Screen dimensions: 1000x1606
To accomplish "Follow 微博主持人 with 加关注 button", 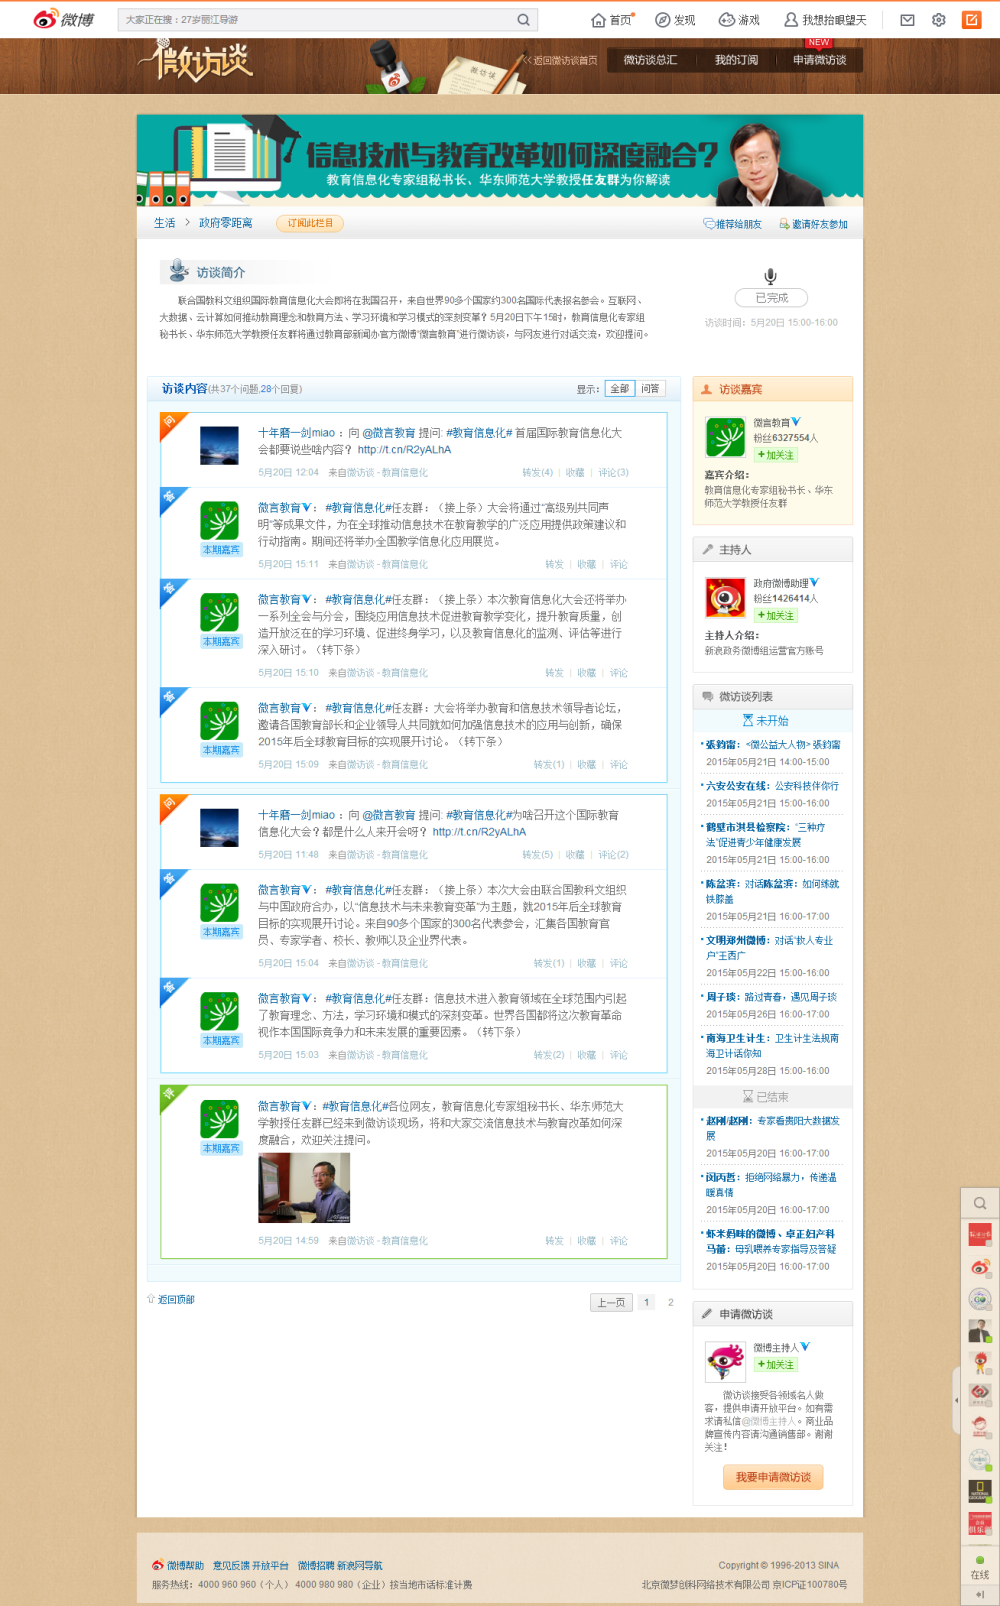I will tap(775, 1364).
